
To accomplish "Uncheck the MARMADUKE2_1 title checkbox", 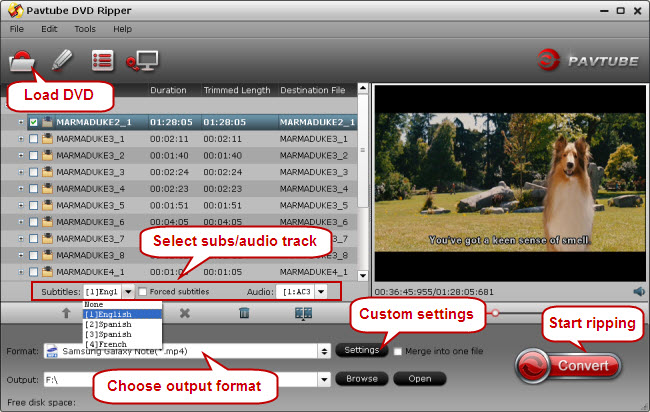I will tap(34, 122).
